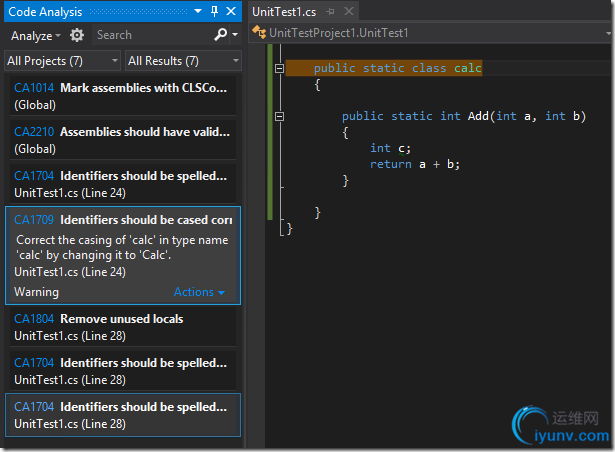This screenshot has width=615, height=452.
Task: Open the Code Analysis window position menu
Action: click(x=198, y=11)
